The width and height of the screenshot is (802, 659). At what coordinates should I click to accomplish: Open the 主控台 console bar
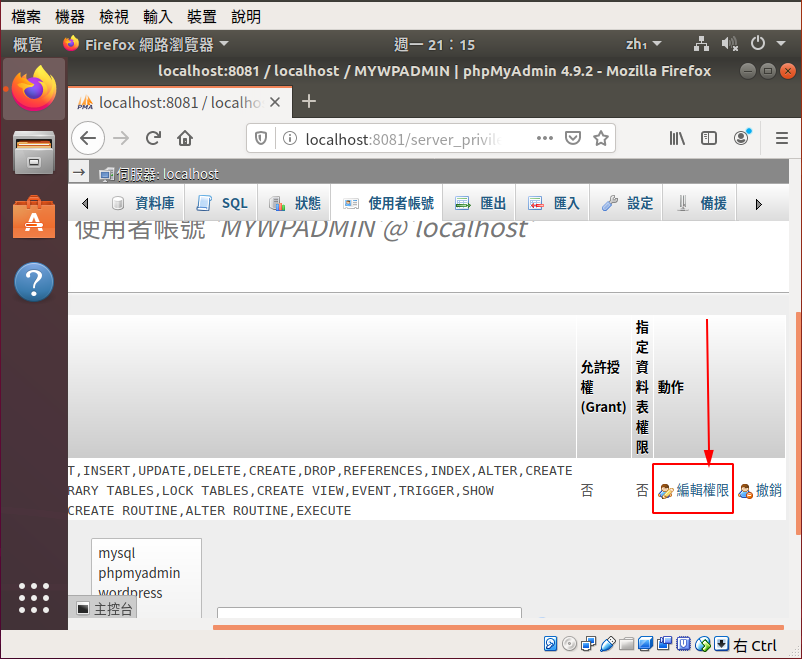104,609
